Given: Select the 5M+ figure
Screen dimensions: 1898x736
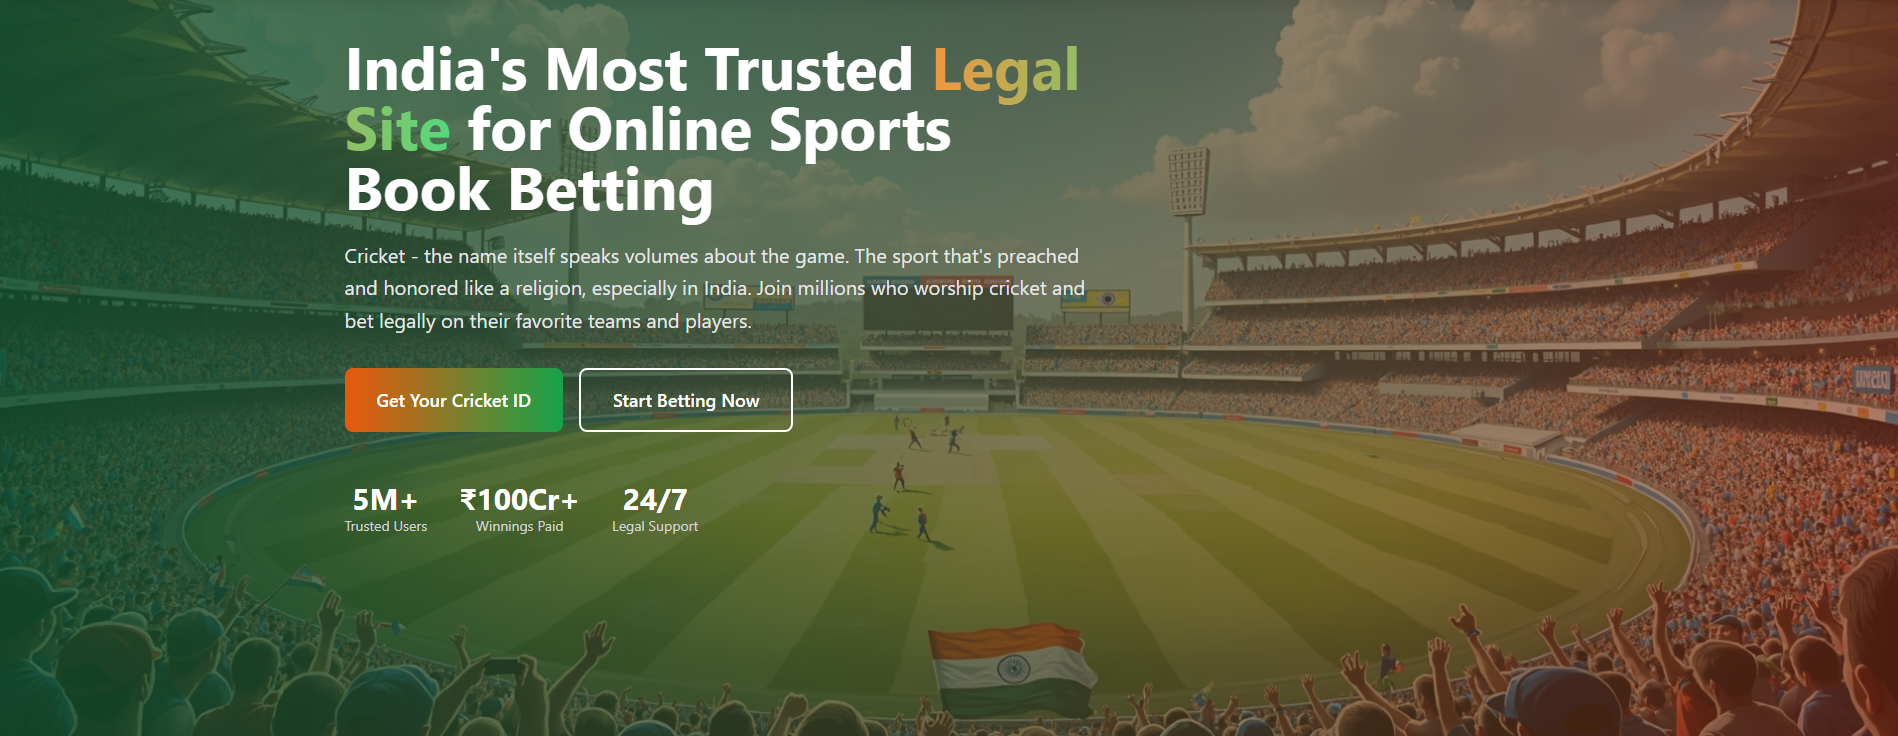Looking at the screenshot, I should pos(385,499).
